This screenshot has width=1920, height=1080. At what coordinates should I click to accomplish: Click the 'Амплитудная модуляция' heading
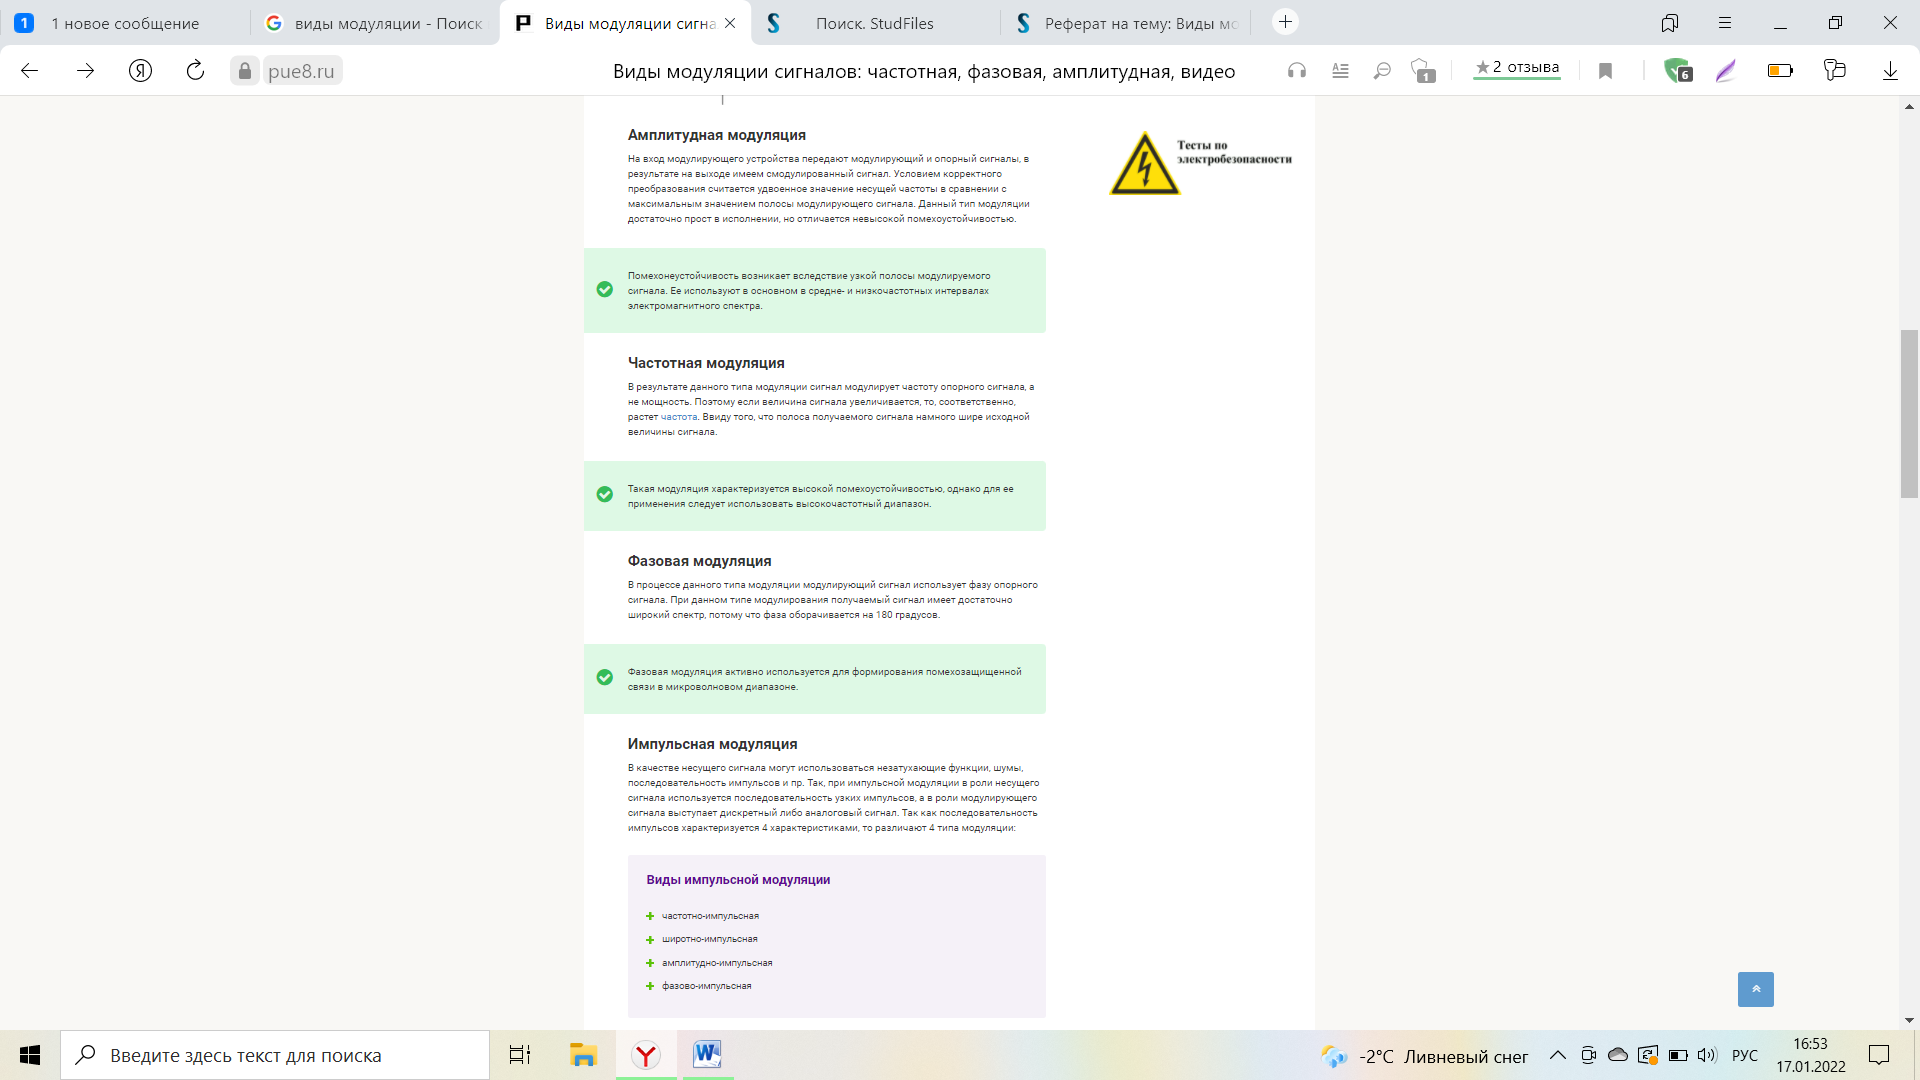(x=716, y=135)
